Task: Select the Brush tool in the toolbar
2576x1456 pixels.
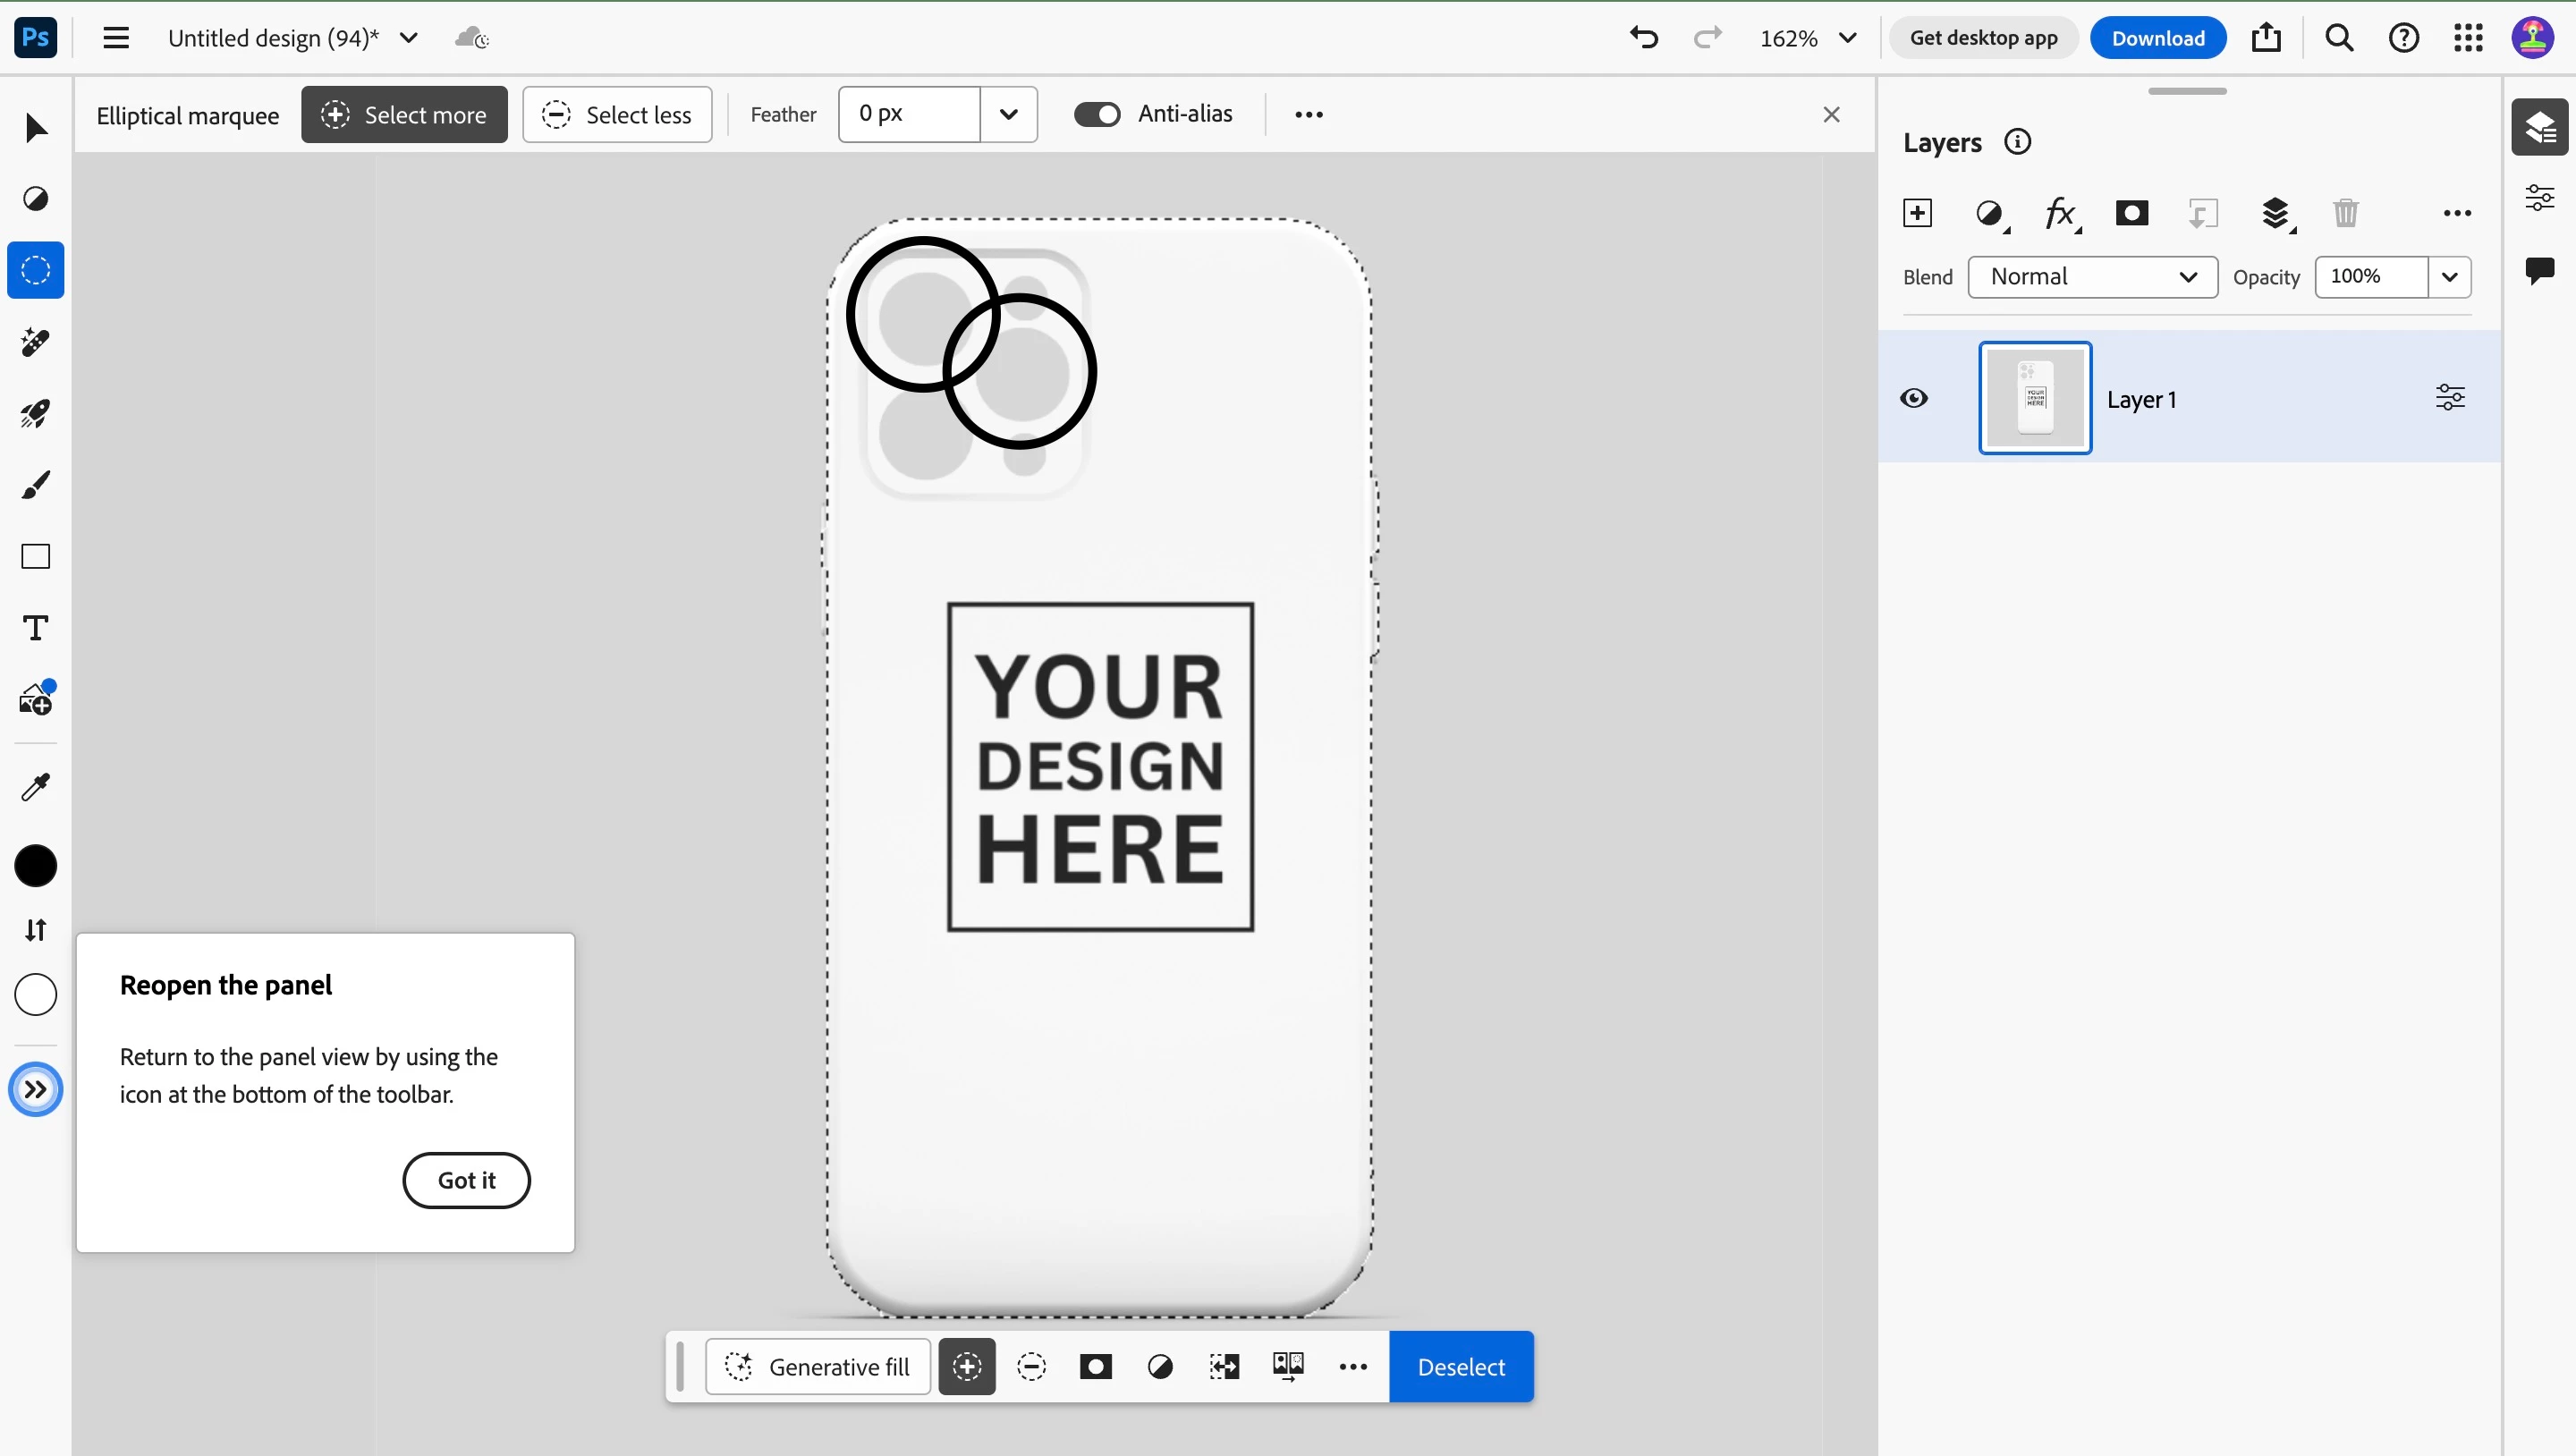Action: pos(35,486)
